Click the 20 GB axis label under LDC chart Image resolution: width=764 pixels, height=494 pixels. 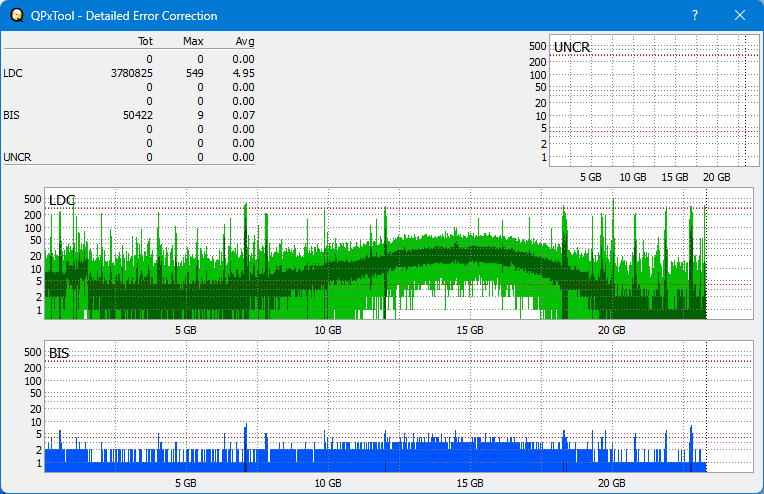(x=611, y=330)
